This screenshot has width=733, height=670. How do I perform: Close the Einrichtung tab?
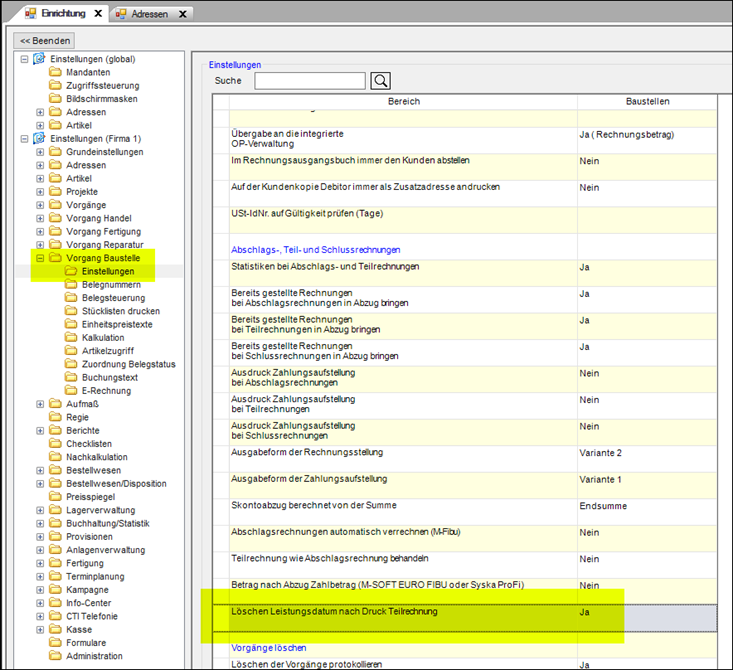(x=97, y=14)
